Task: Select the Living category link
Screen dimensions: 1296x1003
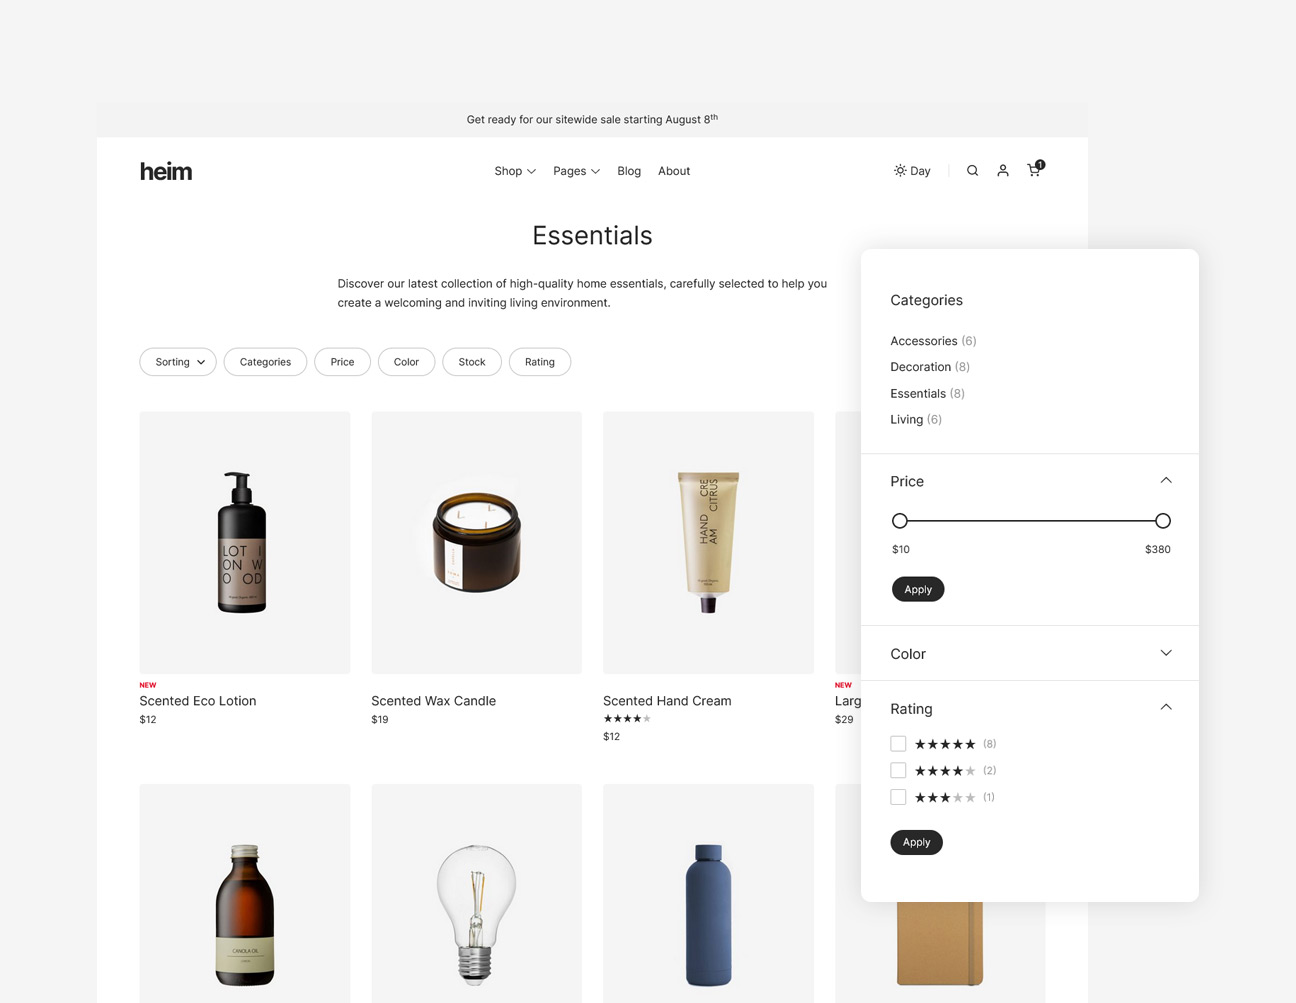Action: (x=916, y=419)
